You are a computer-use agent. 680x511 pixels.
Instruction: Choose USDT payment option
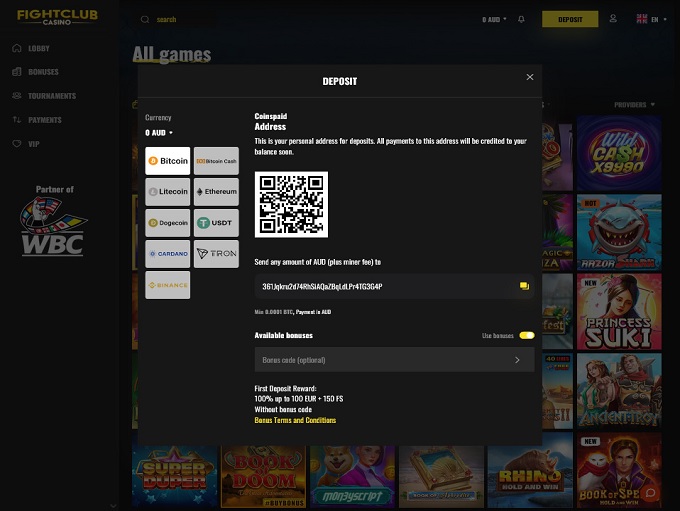pyautogui.click(x=216, y=223)
